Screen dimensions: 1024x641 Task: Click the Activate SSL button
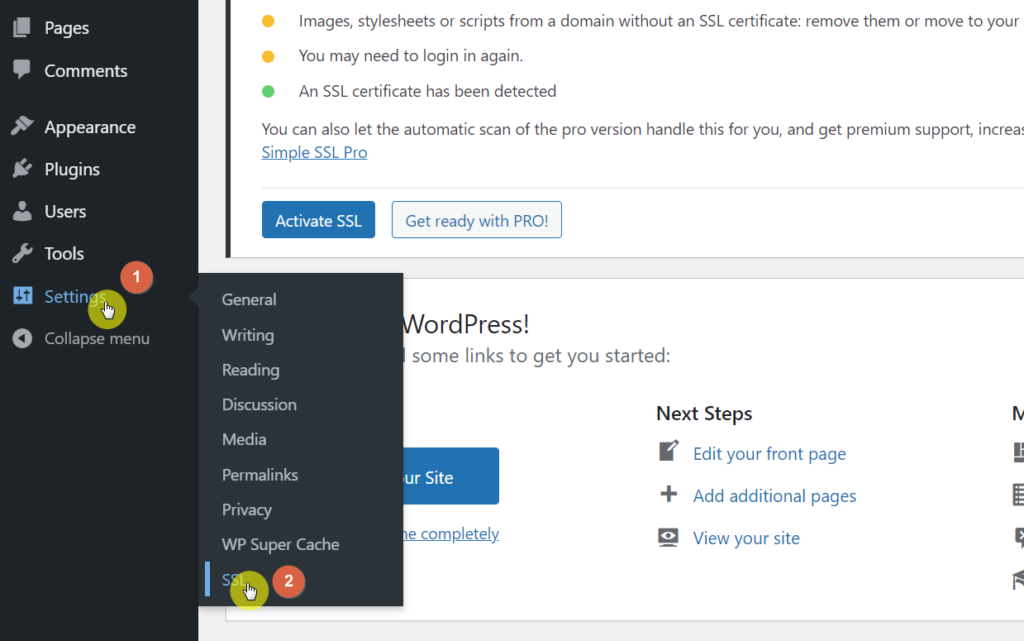(x=318, y=220)
